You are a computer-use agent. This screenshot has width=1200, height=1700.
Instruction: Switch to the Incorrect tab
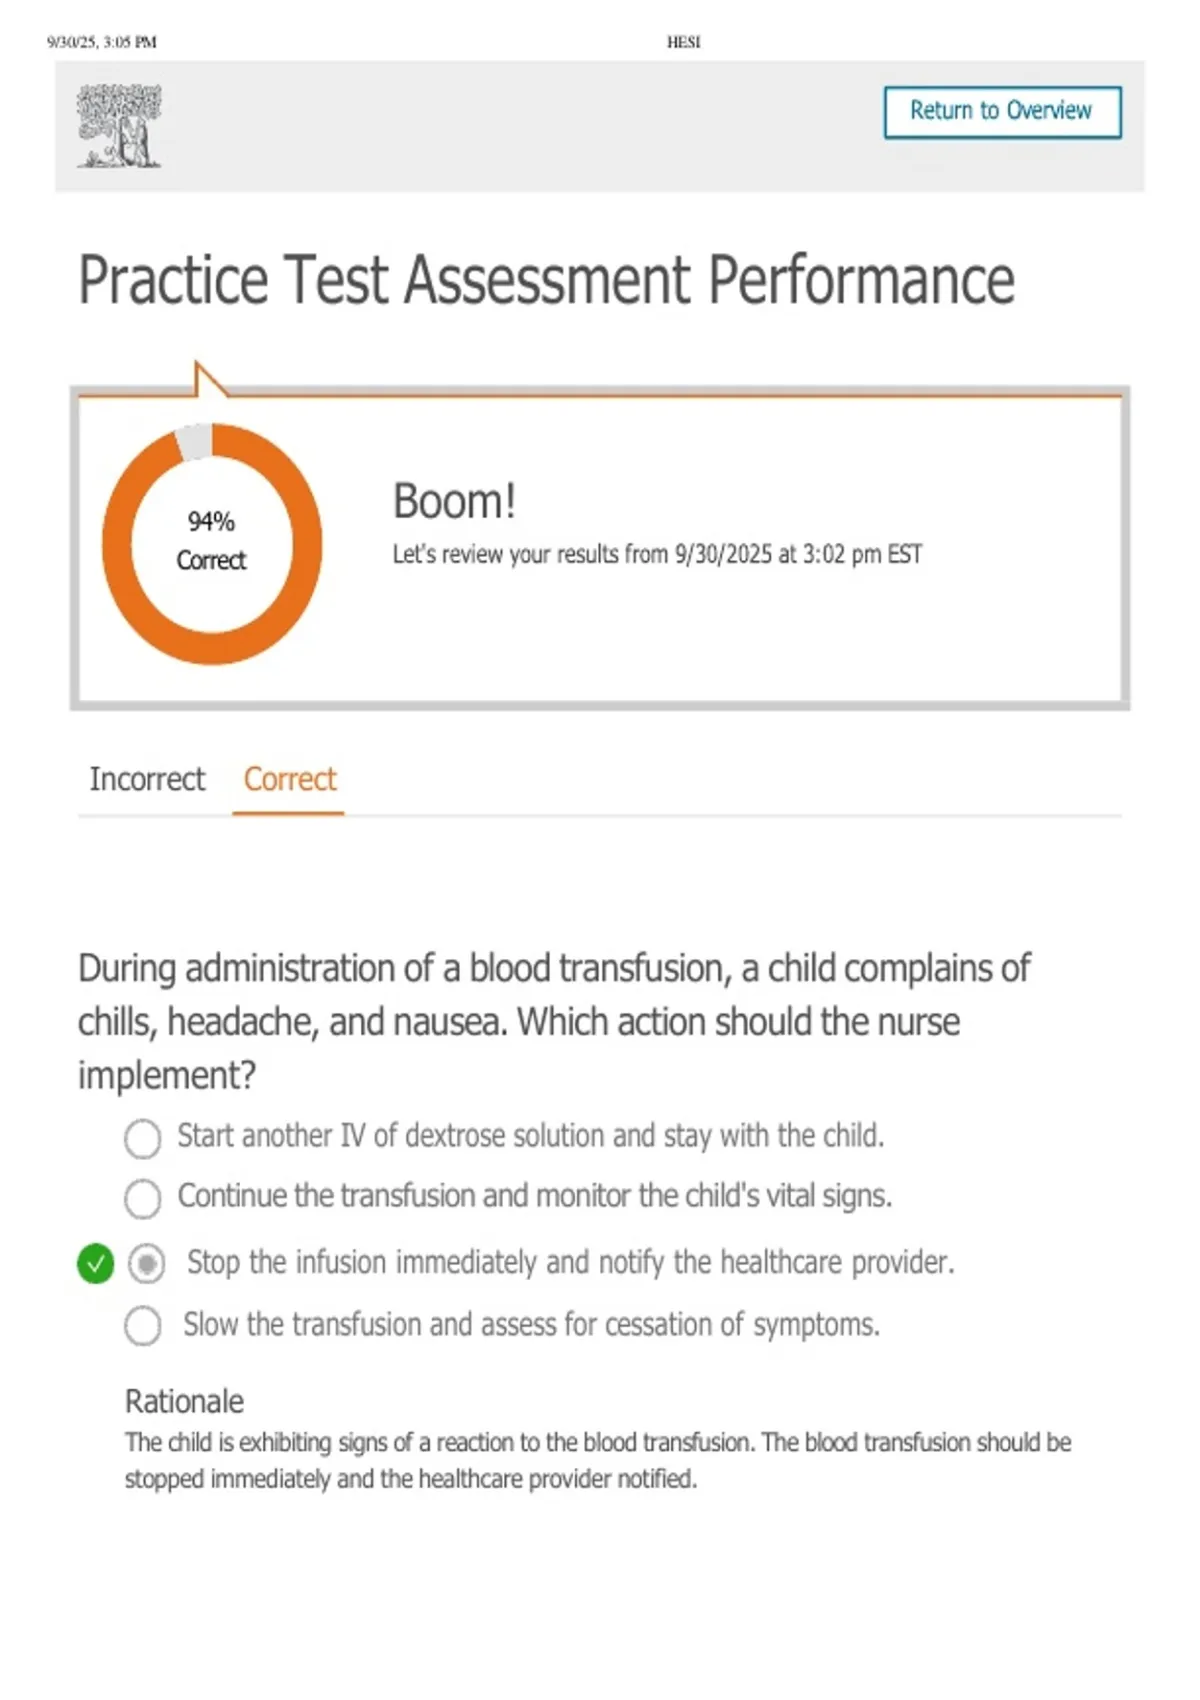click(147, 779)
